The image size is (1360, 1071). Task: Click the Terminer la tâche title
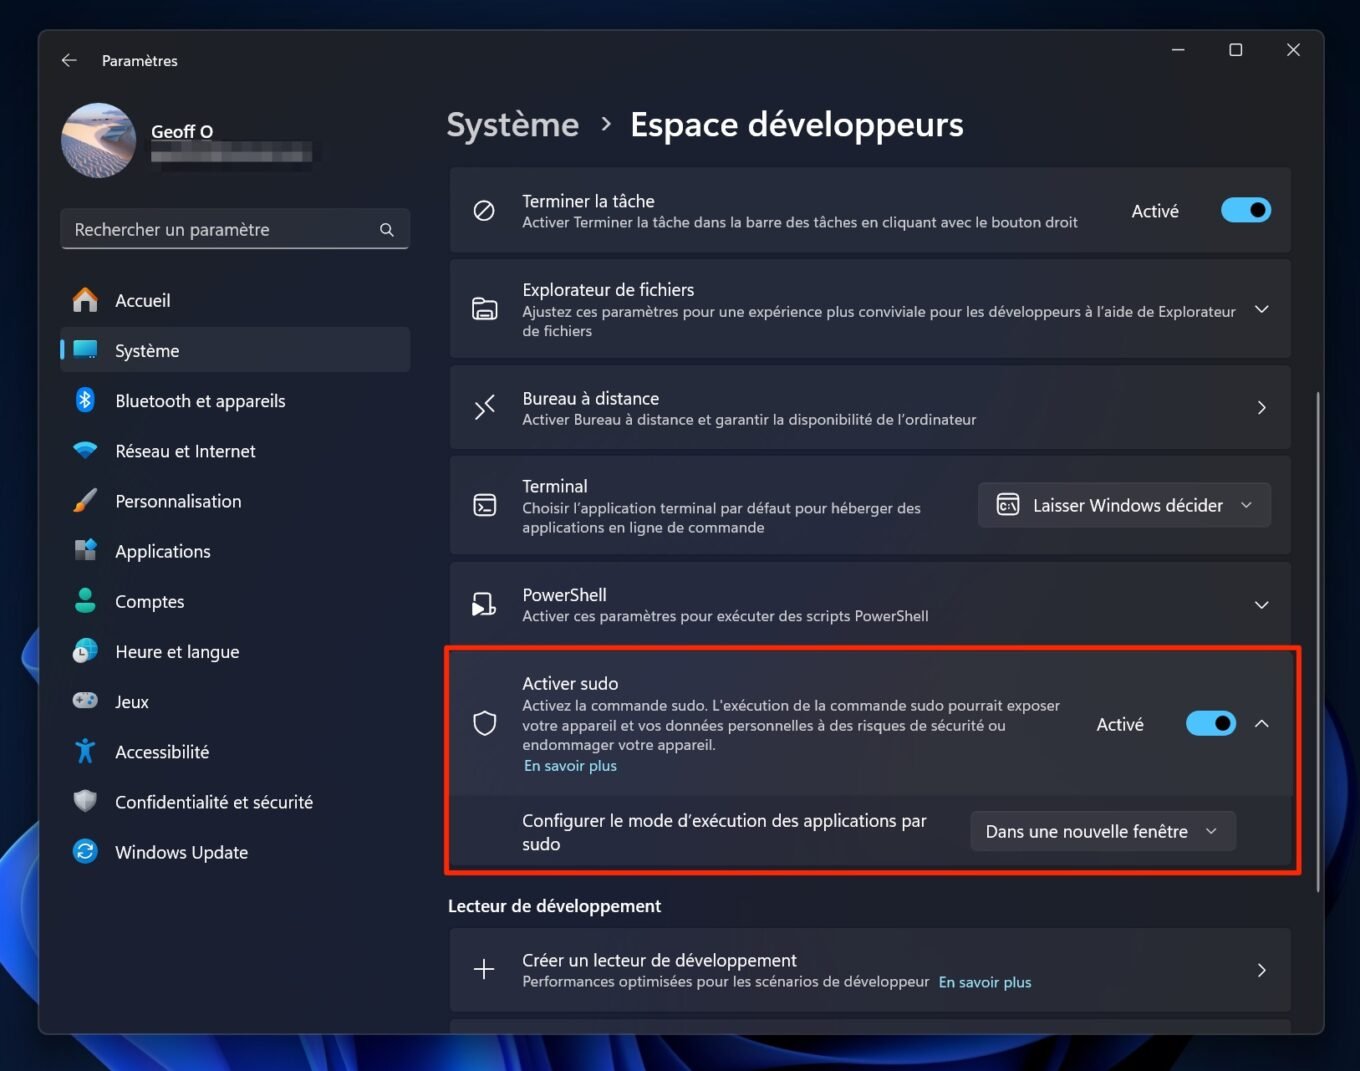[x=588, y=201]
